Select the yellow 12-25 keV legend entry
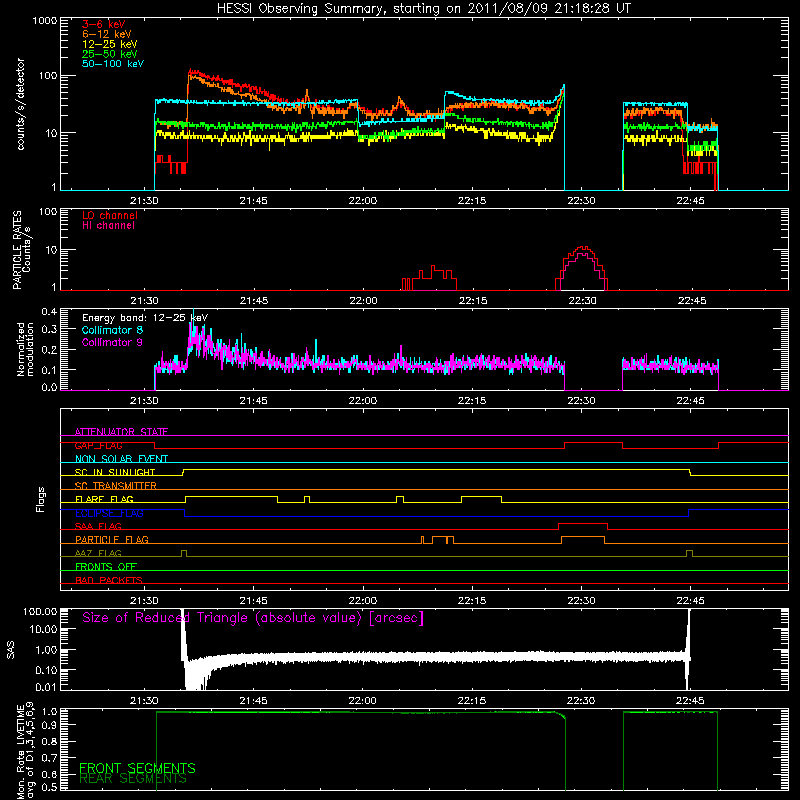This screenshot has width=800, height=800. [110, 44]
